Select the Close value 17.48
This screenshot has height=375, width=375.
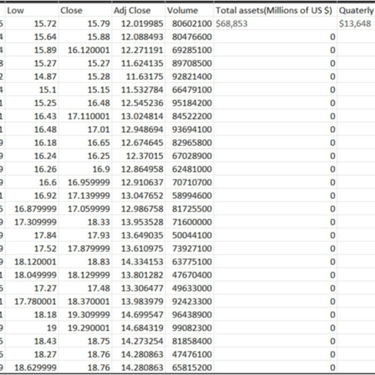(x=99, y=288)
